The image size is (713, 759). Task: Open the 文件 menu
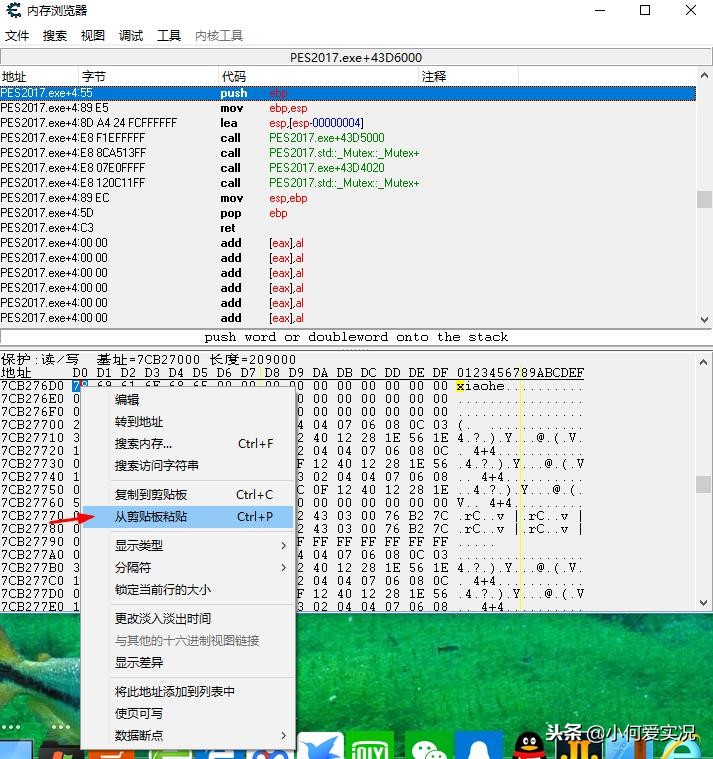[x=17, y=36]
